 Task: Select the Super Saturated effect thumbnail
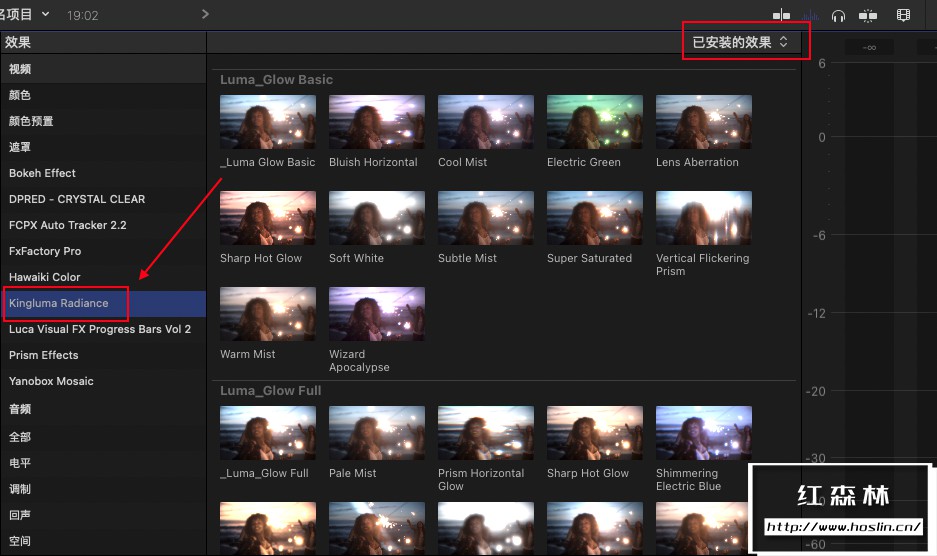pos(595,218)
